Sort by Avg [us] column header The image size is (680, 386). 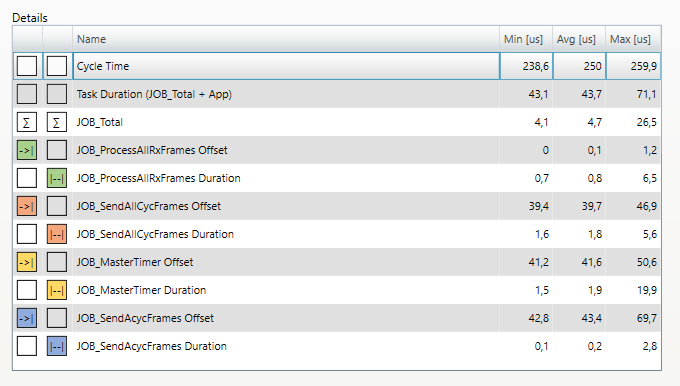click(579, 39)
